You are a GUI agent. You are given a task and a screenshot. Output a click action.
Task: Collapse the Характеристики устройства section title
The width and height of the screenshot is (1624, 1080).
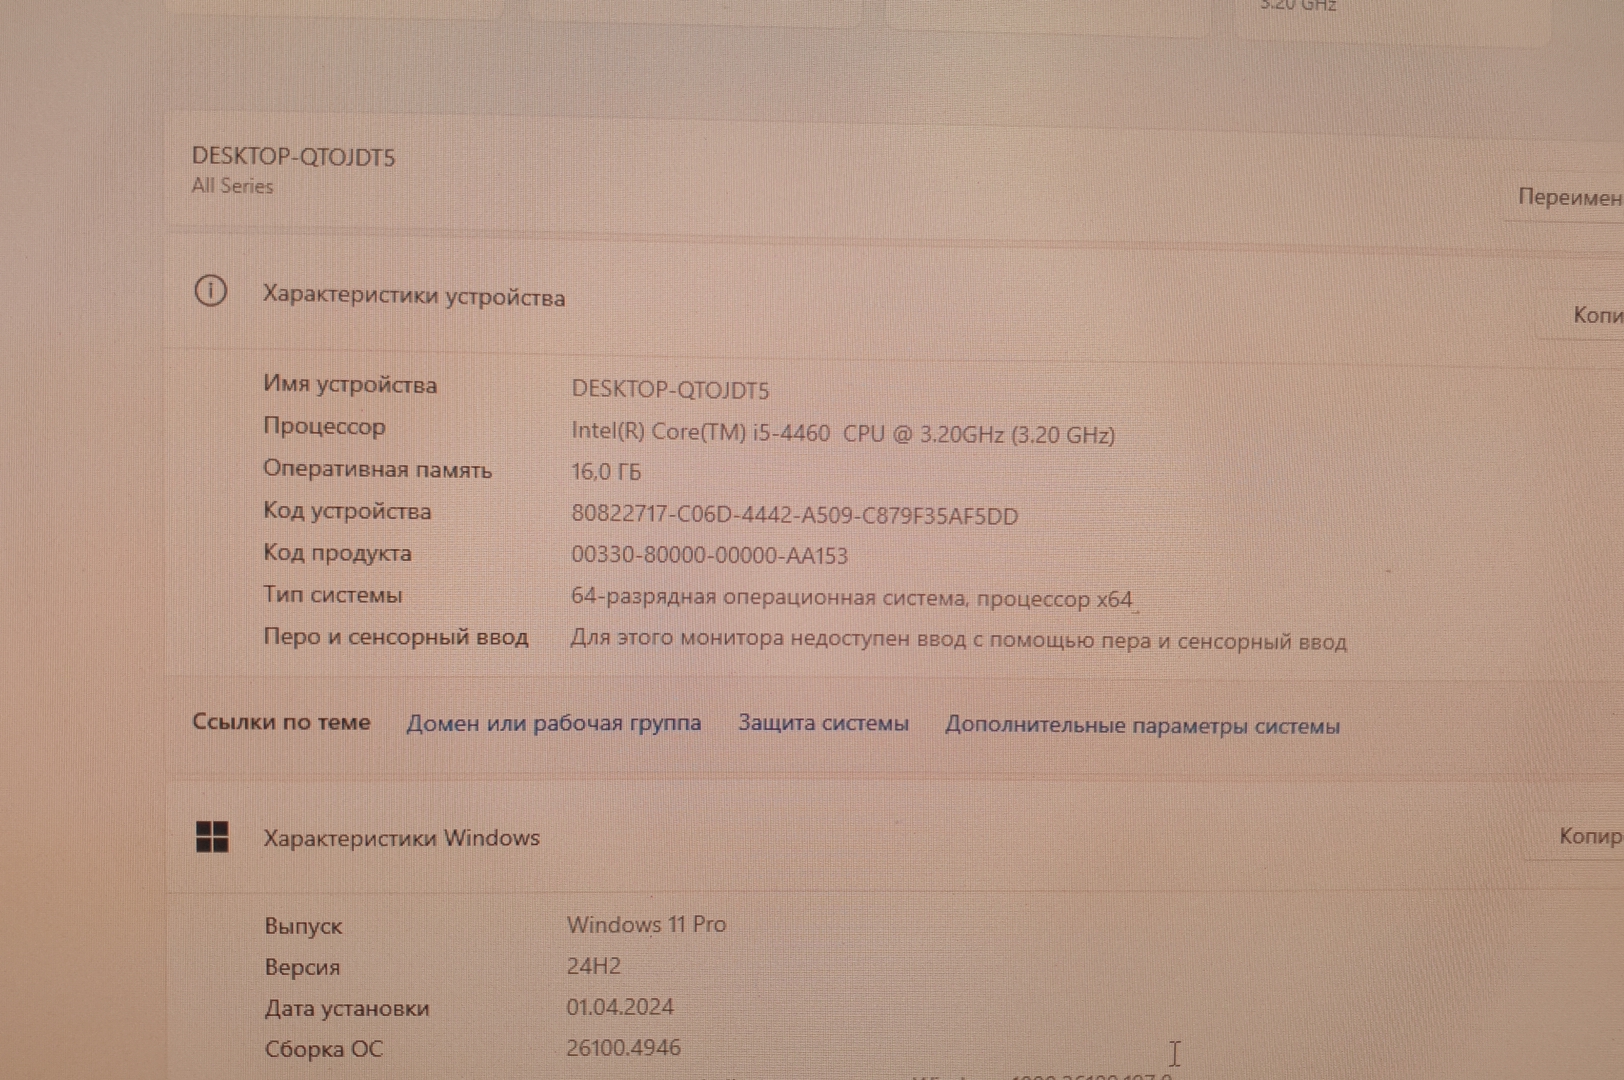point(413,296)
